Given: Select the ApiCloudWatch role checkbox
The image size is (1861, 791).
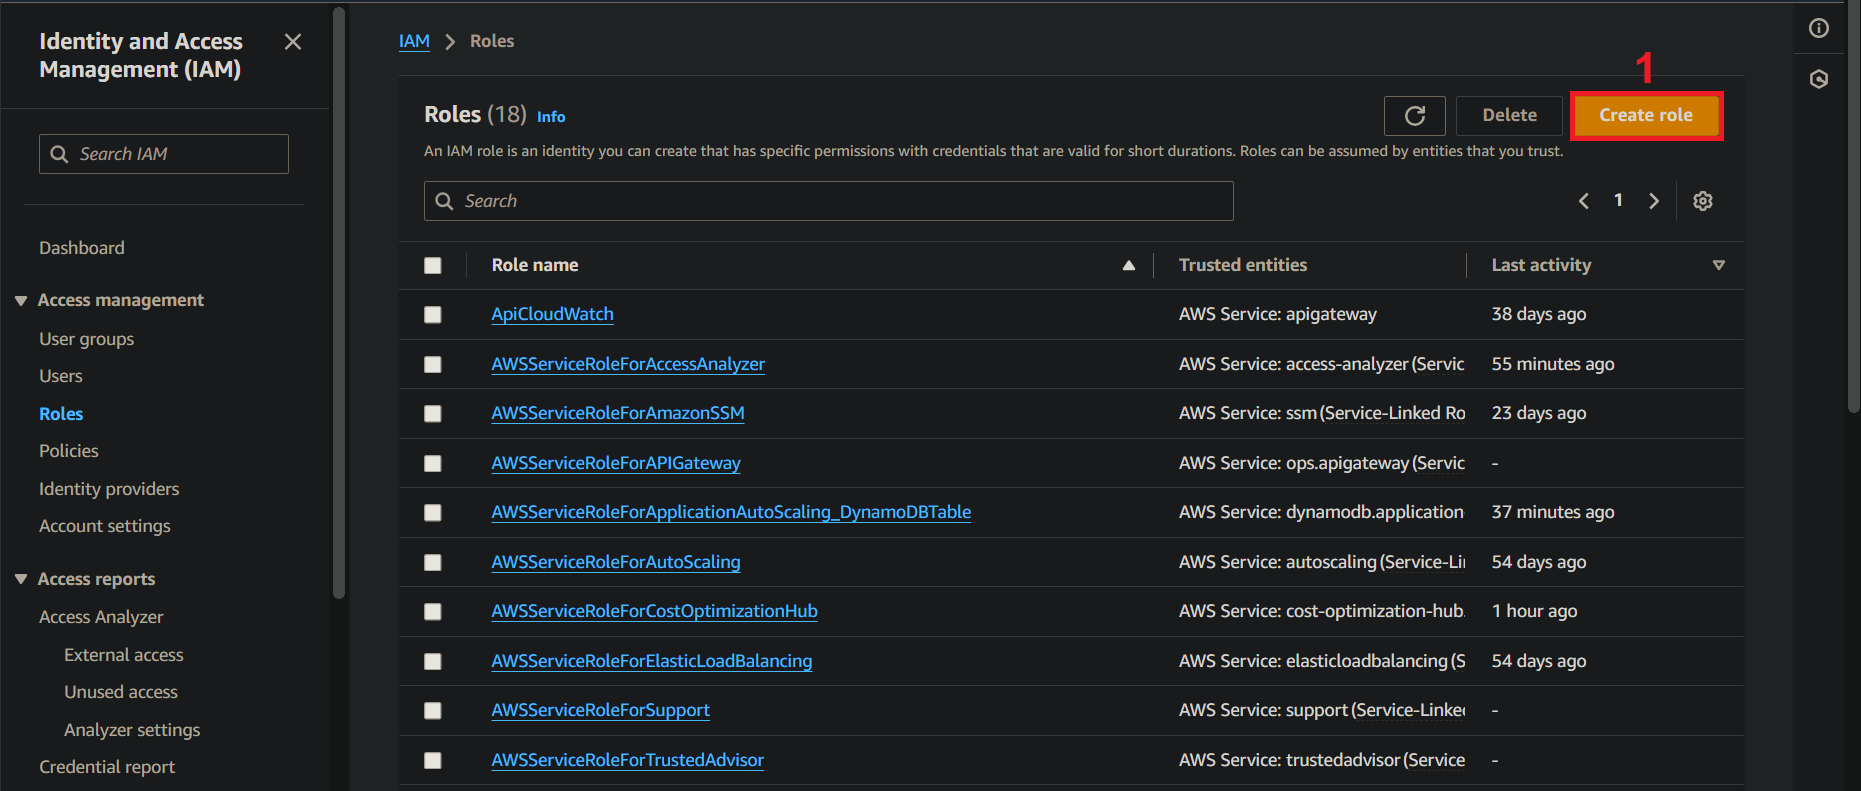Looking at the screenshot, I should pyautogui.click(x=432, y=315).
